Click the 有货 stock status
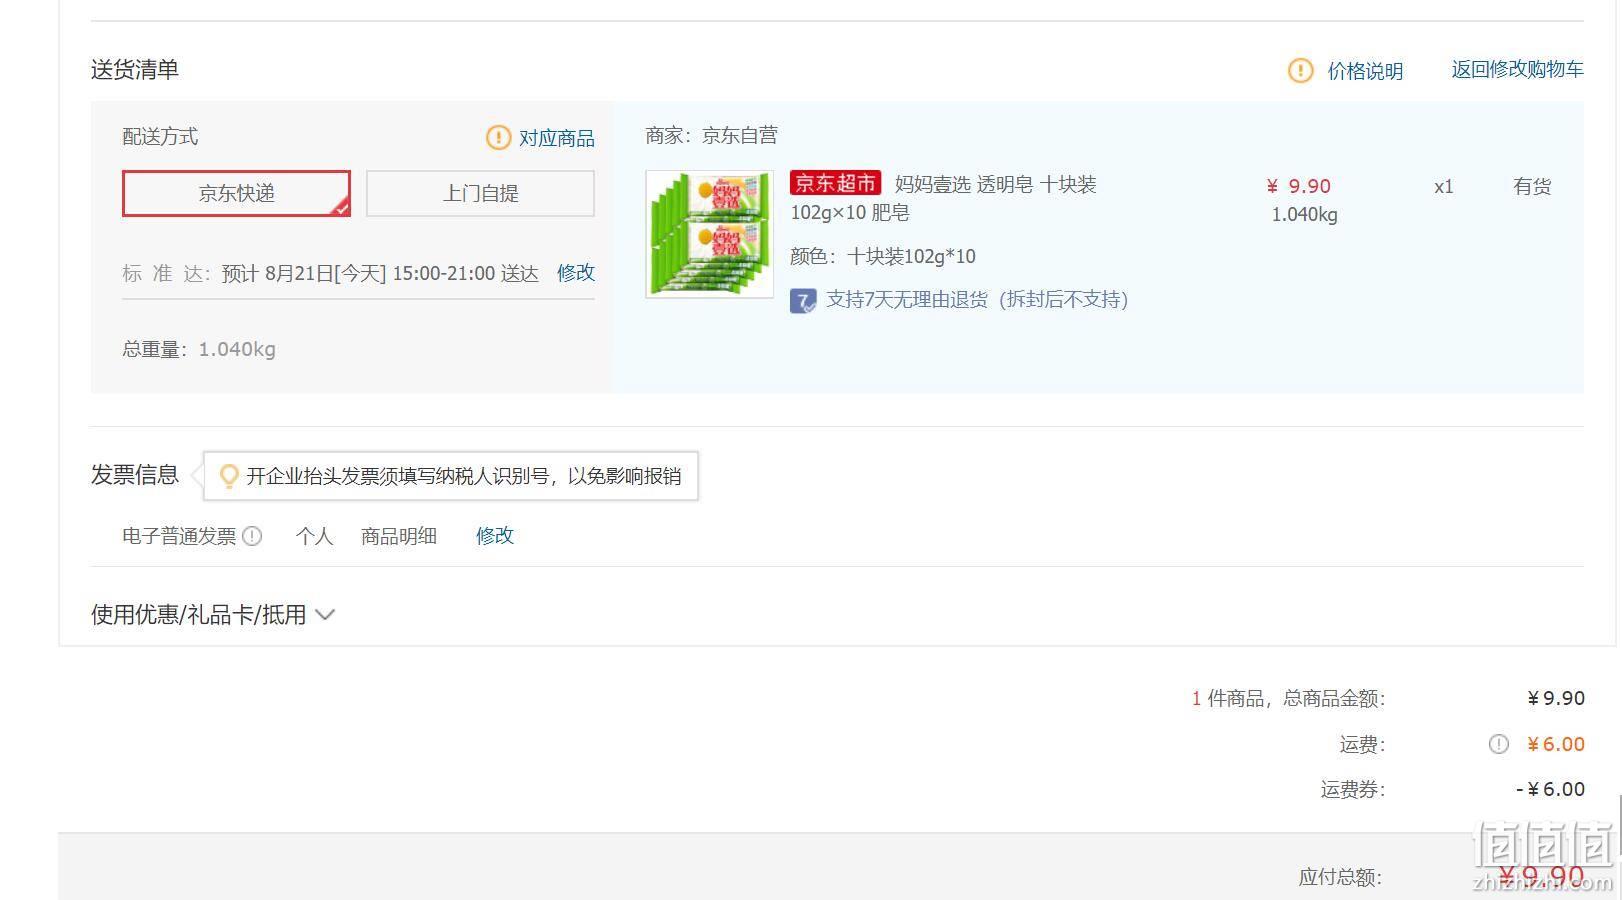Screen dimensions: 1622x900 pos(1532,186)
